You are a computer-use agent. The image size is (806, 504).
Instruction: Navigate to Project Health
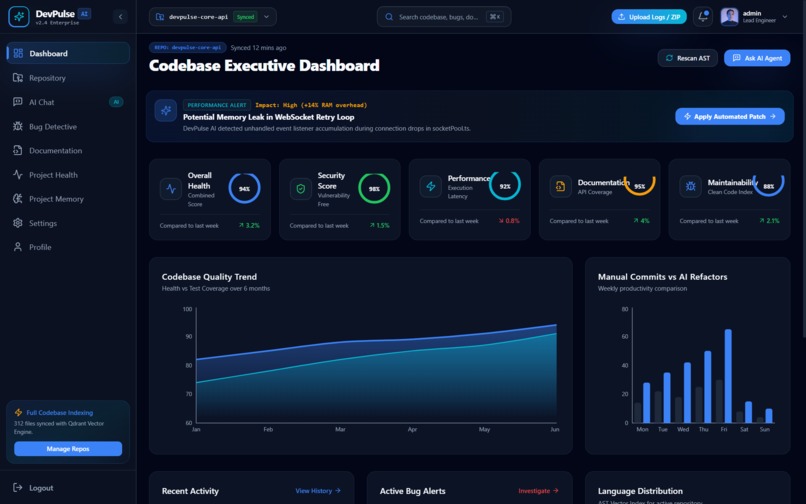[x=68, y=174]
